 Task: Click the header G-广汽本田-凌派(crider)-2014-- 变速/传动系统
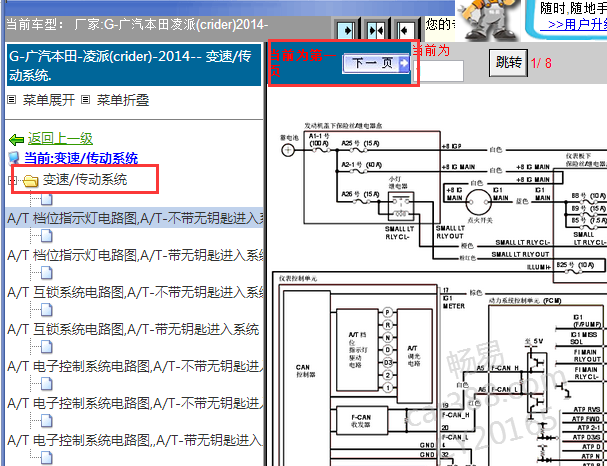coord(134,65)
